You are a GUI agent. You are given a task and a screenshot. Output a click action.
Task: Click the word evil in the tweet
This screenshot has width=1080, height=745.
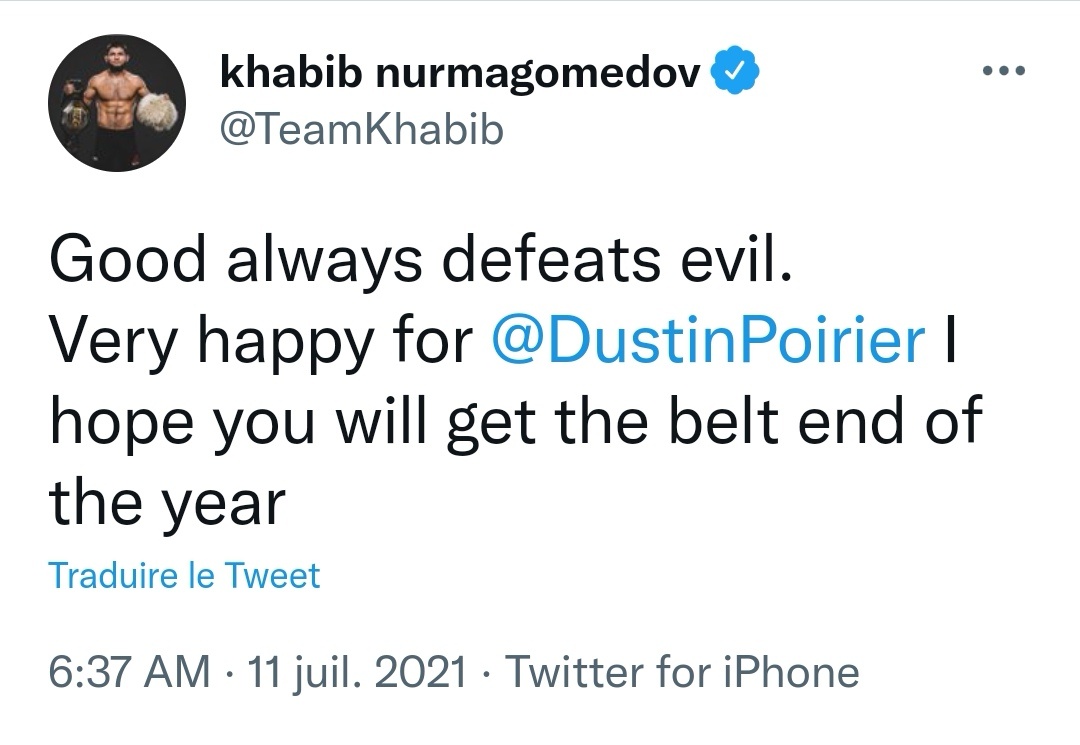click(x=736, y=260)
